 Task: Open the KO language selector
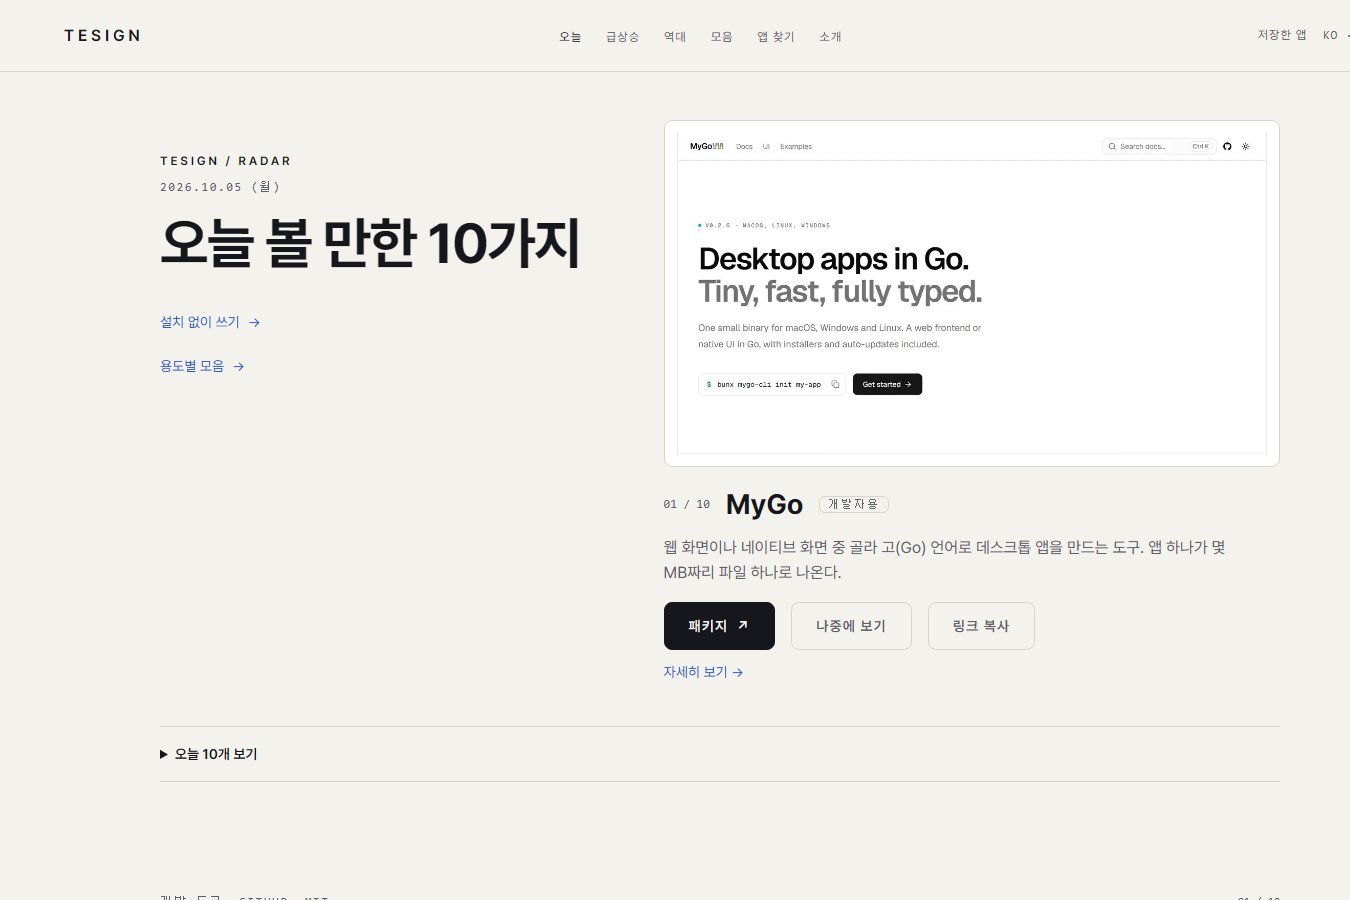tap(1335, 35)
